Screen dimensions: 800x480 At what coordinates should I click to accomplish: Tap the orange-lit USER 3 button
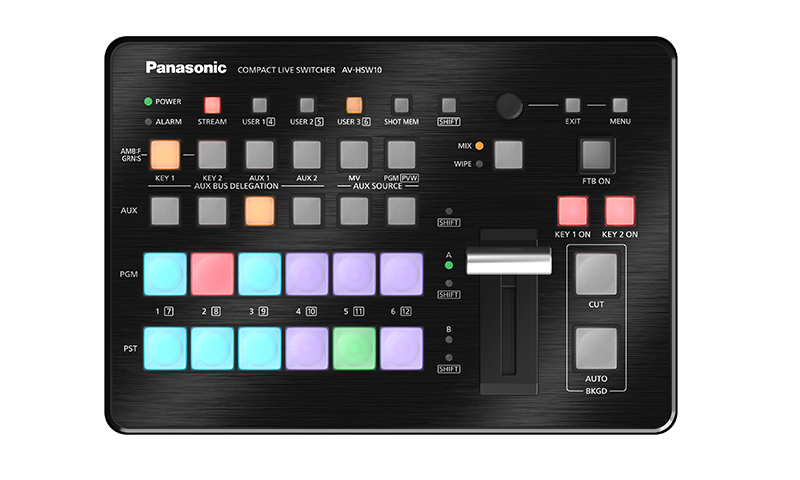coord(354,105)
